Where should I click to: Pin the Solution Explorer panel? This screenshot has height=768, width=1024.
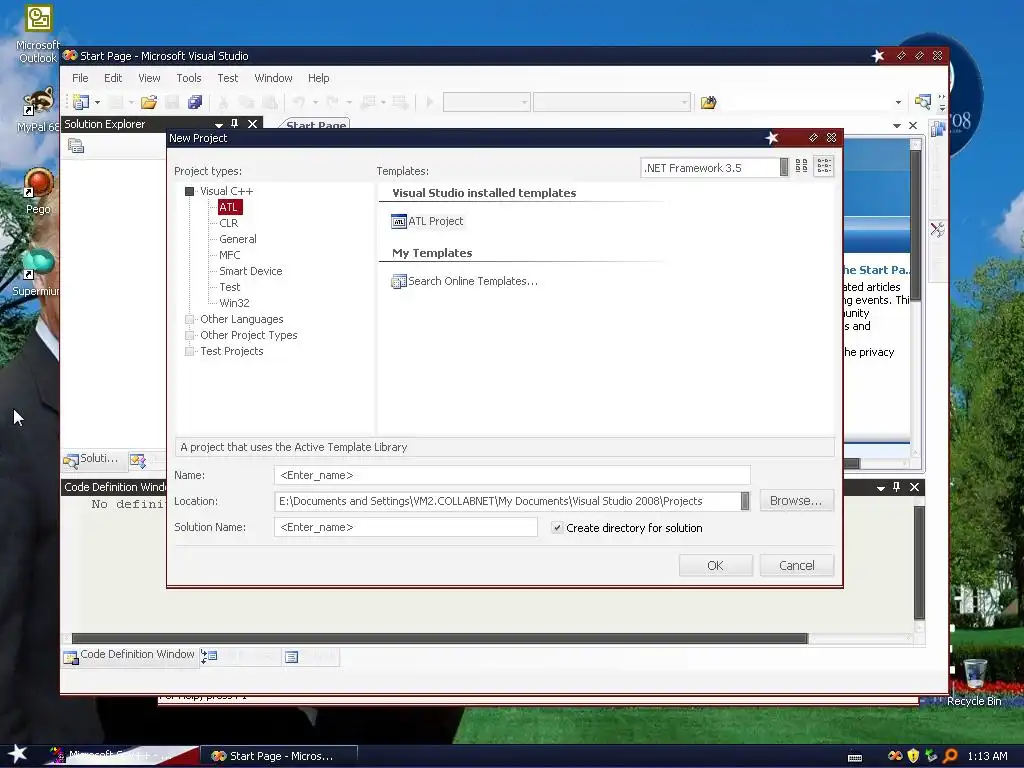coord(234,123)
